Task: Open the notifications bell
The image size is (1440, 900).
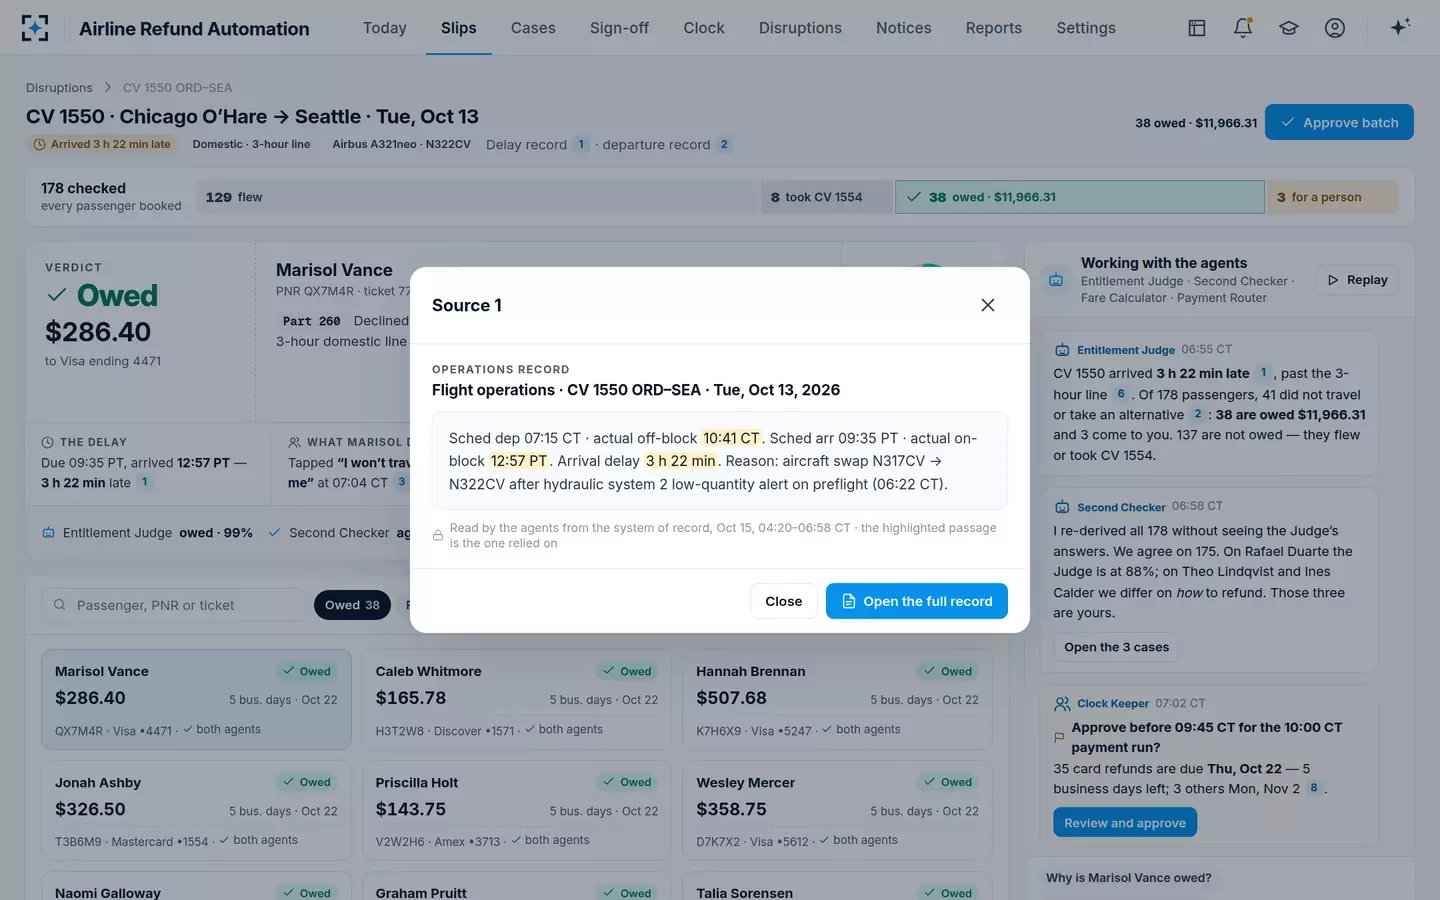Action: [x=1243, y=28]
